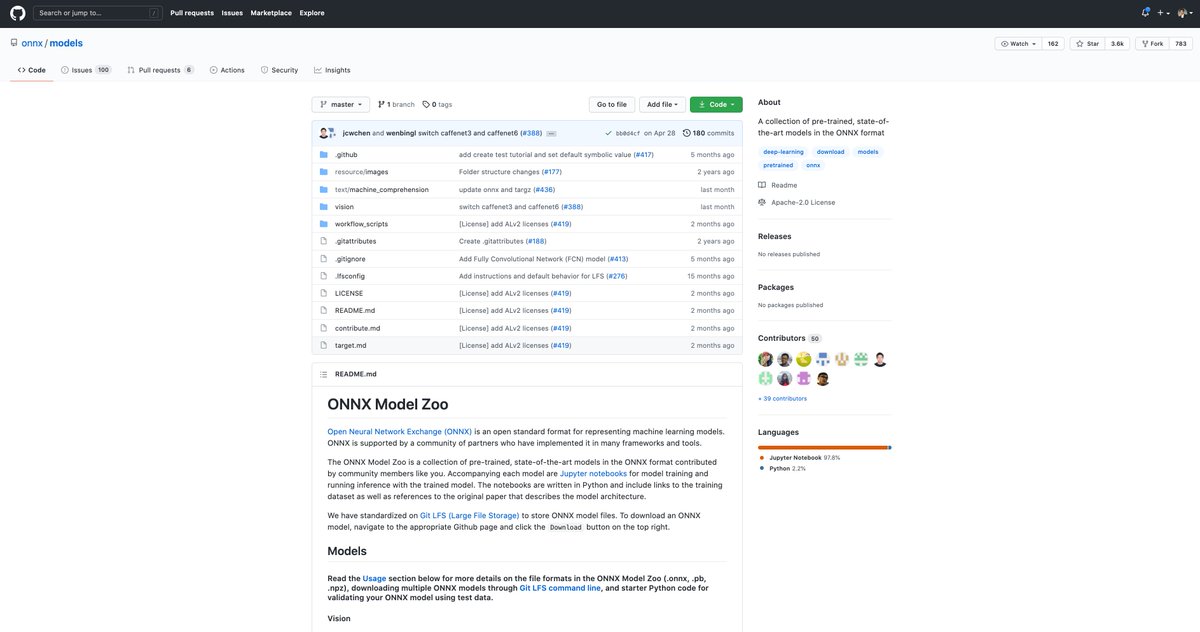Screen dimensions: 1200x632
Task: Open the Apache-2.0 License sidebar link
Action: pos(796,202)
